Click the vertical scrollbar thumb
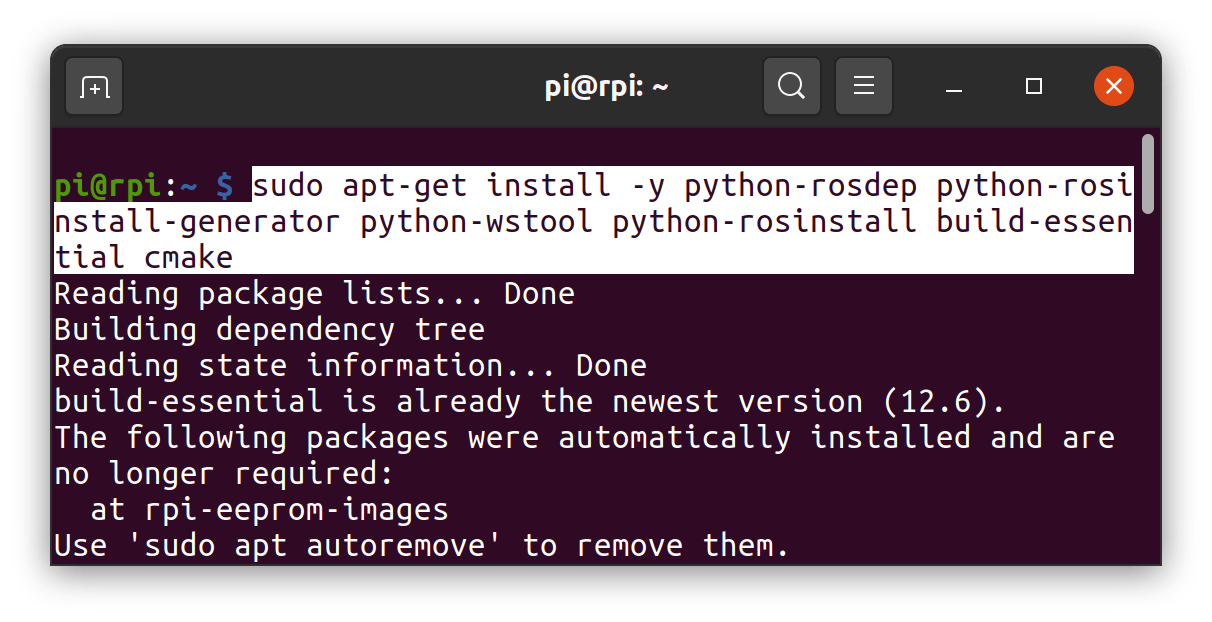The width and height of the screenshot is (1212, 622). 1148,174
